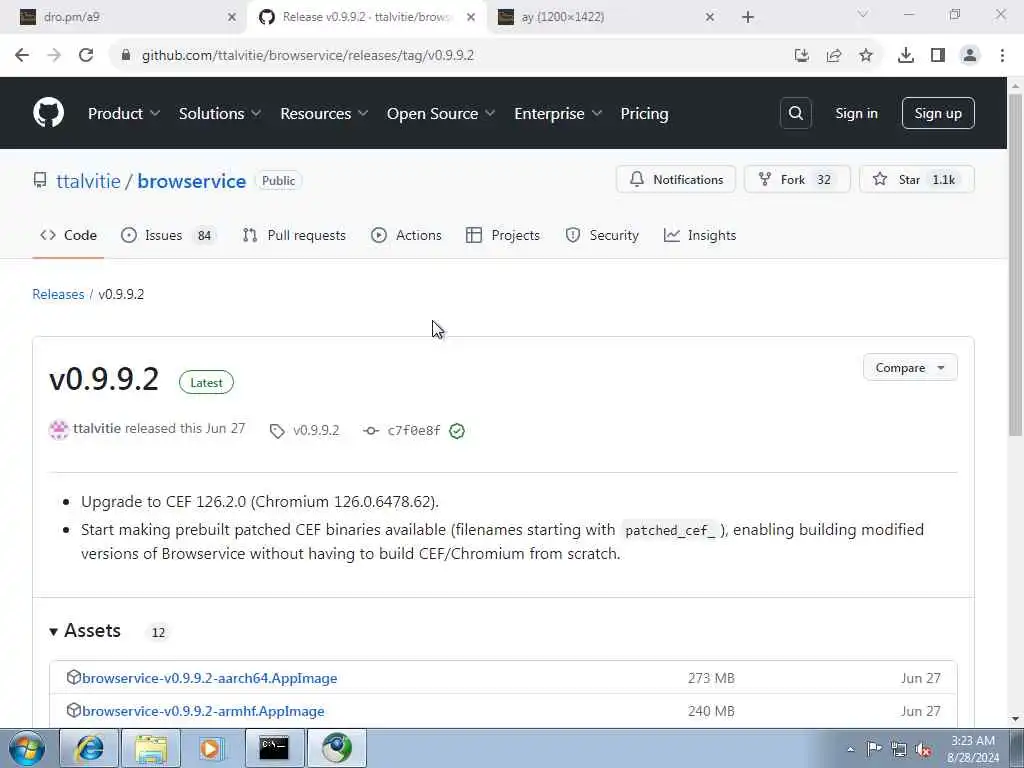
Task: Open Internet Explorer from the taskbar
Action: coord(89,748)
